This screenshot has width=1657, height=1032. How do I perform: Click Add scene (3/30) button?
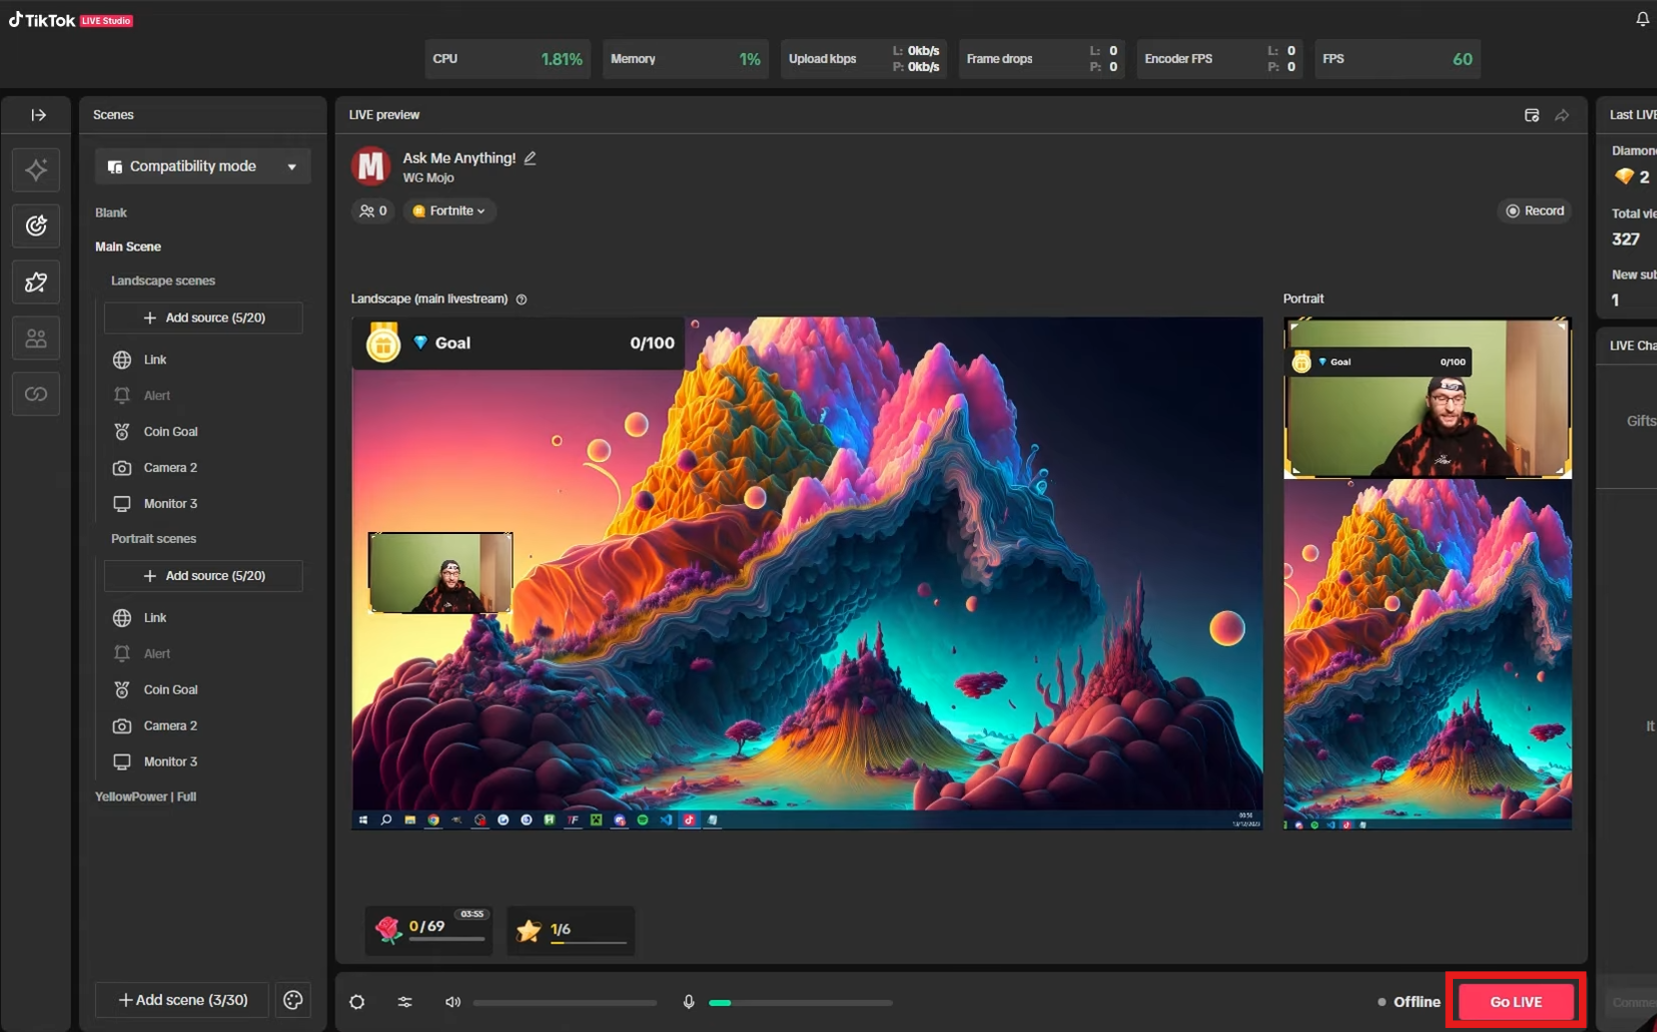click(183, 1000)
